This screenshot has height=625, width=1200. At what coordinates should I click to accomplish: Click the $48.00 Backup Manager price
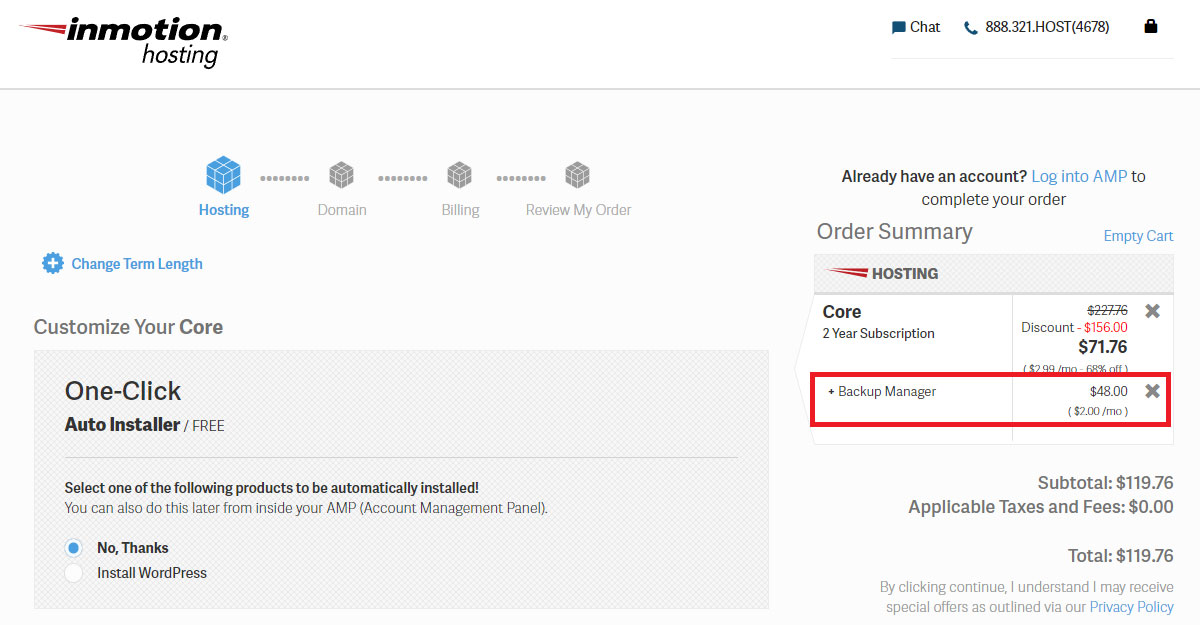pyautogui.click(x=1109, y=392)
